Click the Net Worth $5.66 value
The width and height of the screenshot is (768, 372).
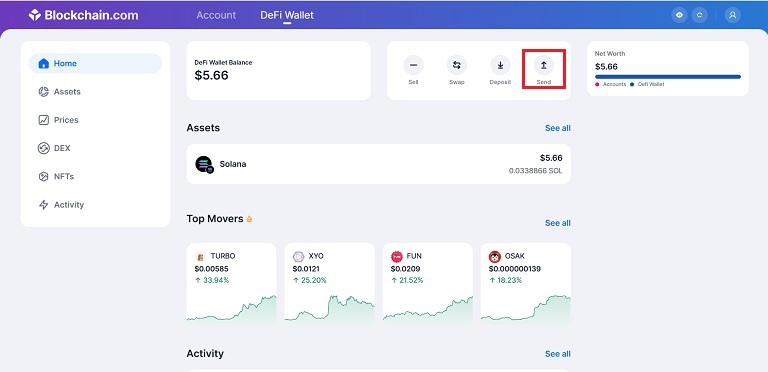(x=606, y=67)
